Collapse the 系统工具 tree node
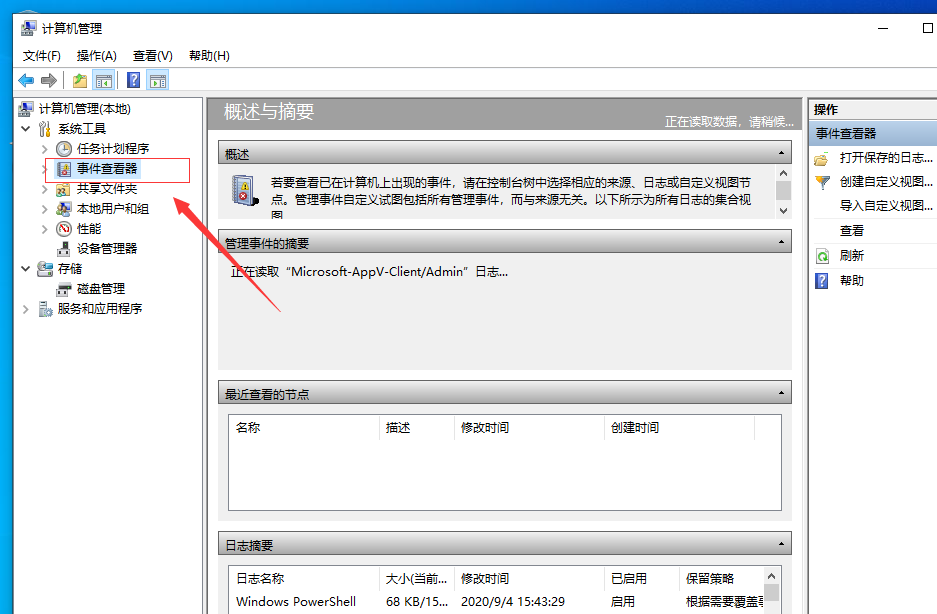Viewport: 937px width, 614px height. 25,128
